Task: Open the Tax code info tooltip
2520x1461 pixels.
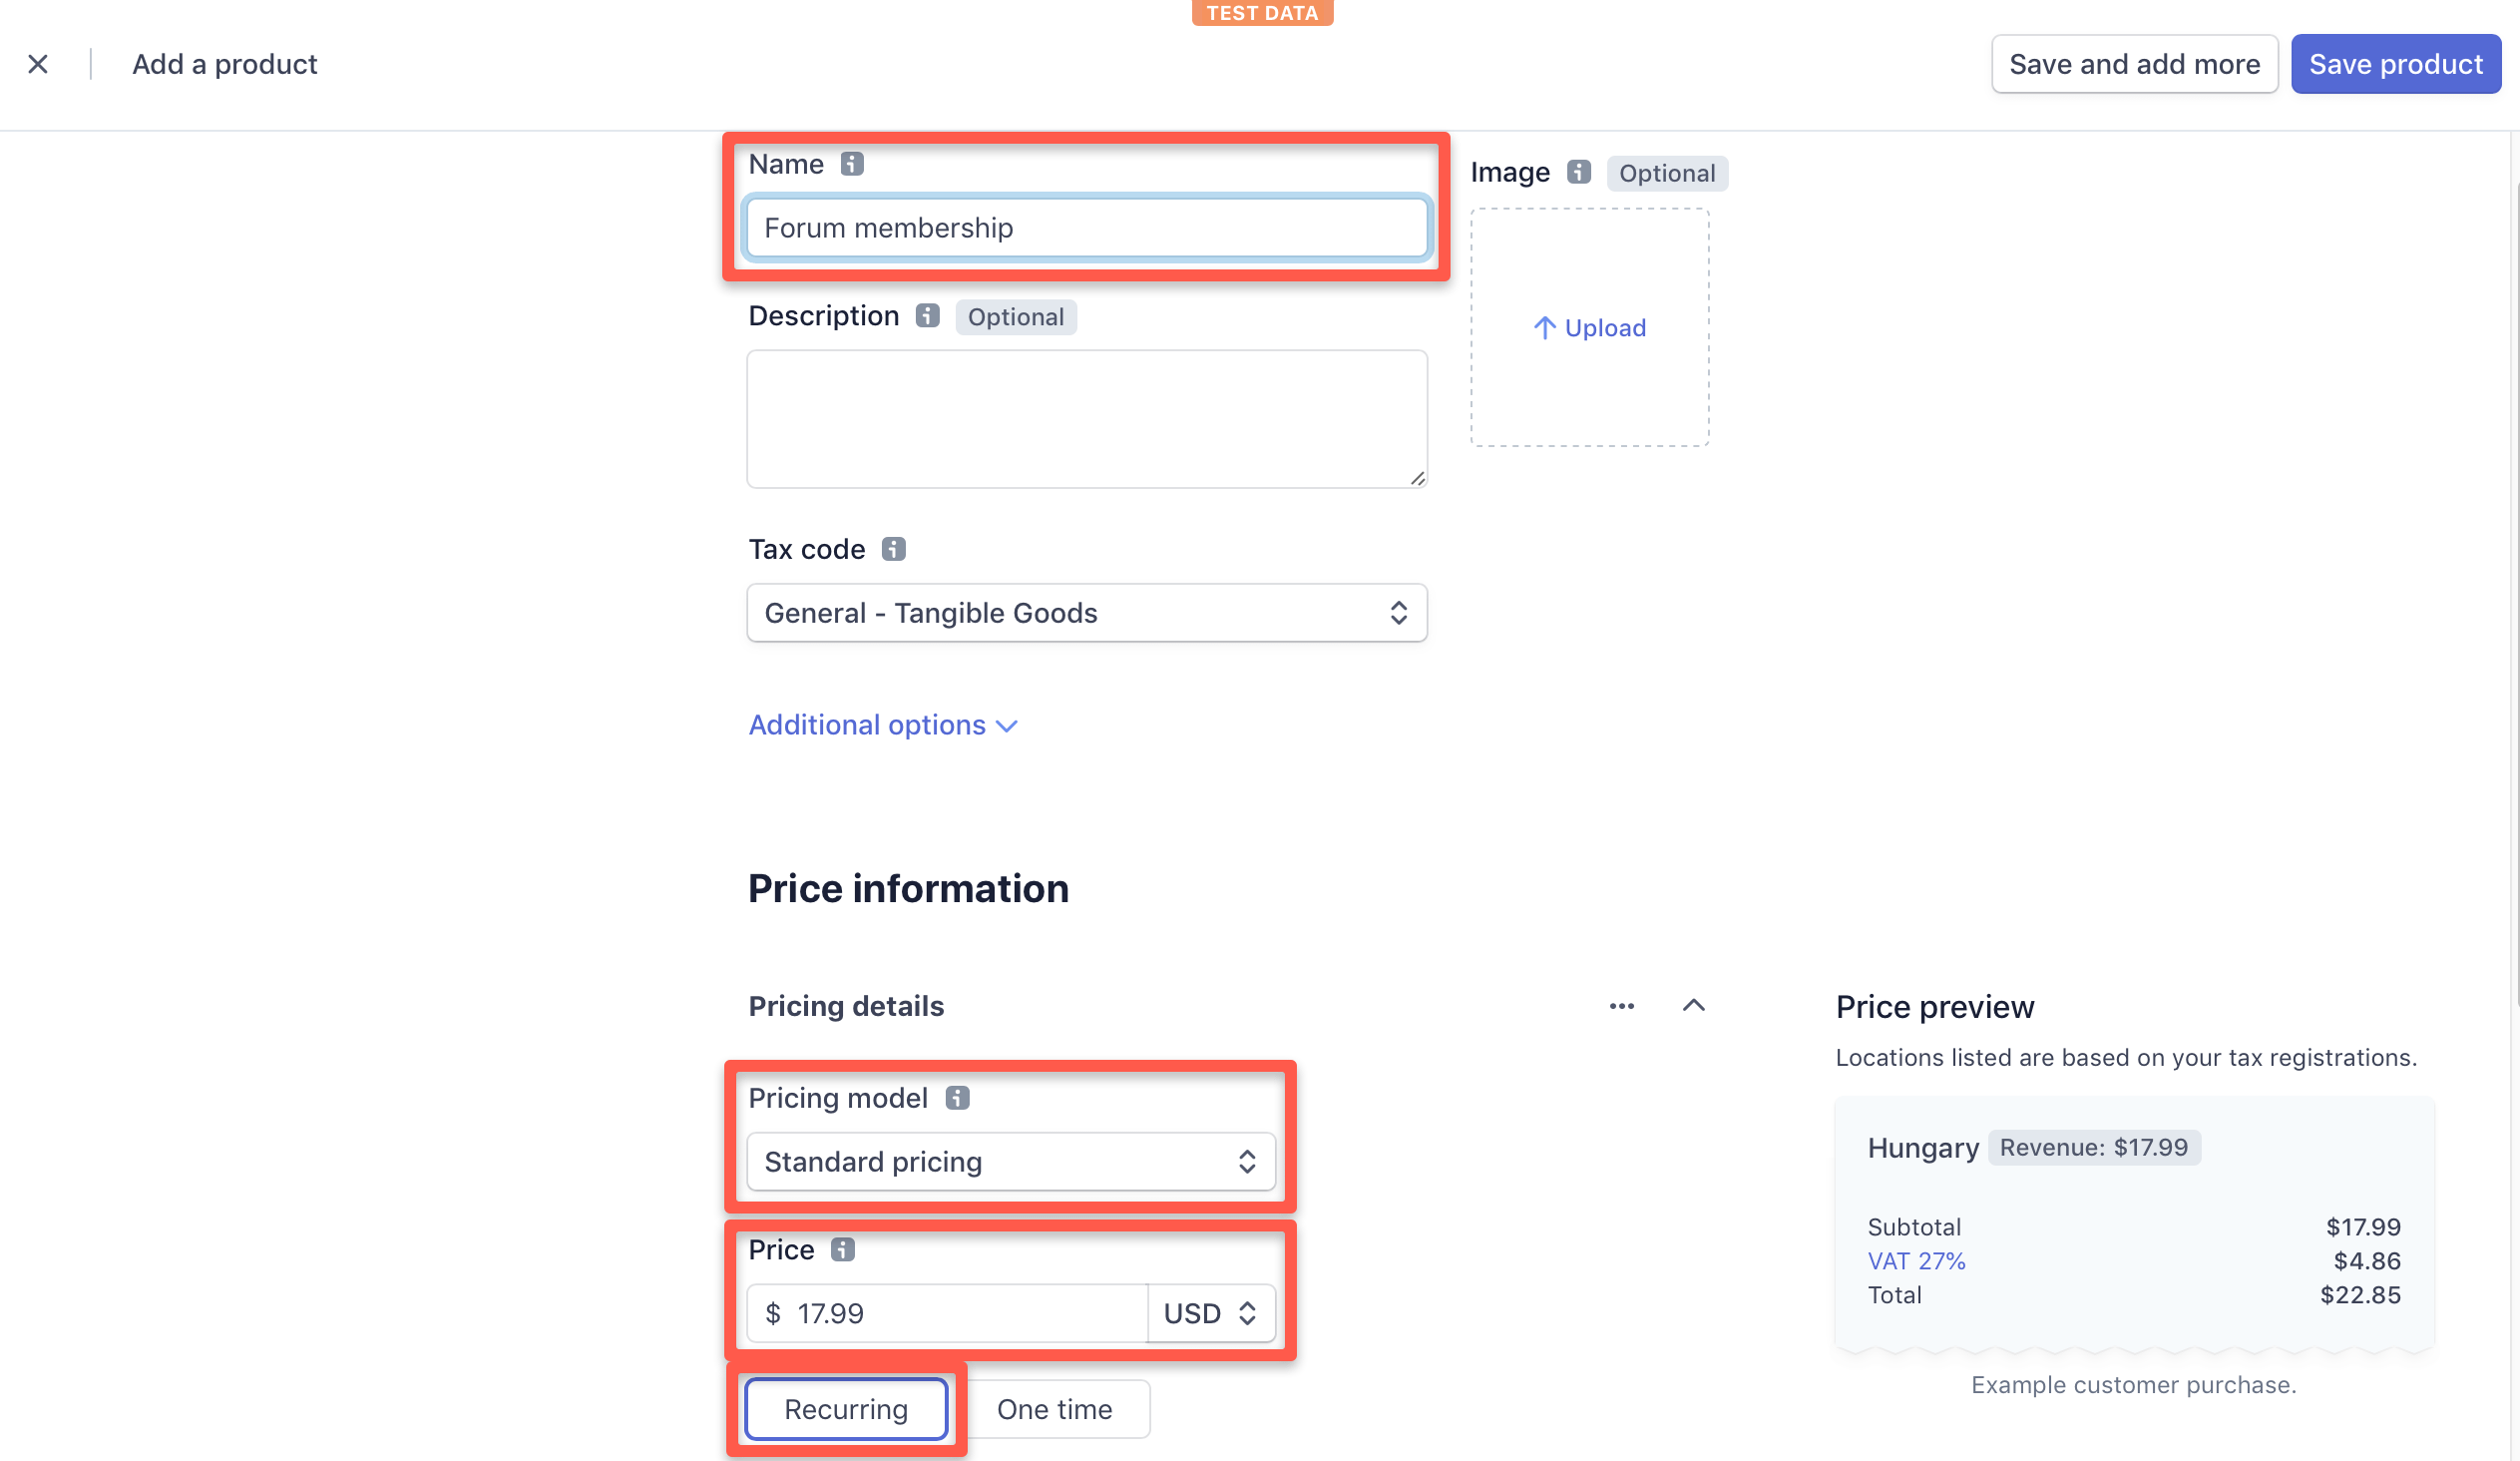Action: click(x=891, y=548)
